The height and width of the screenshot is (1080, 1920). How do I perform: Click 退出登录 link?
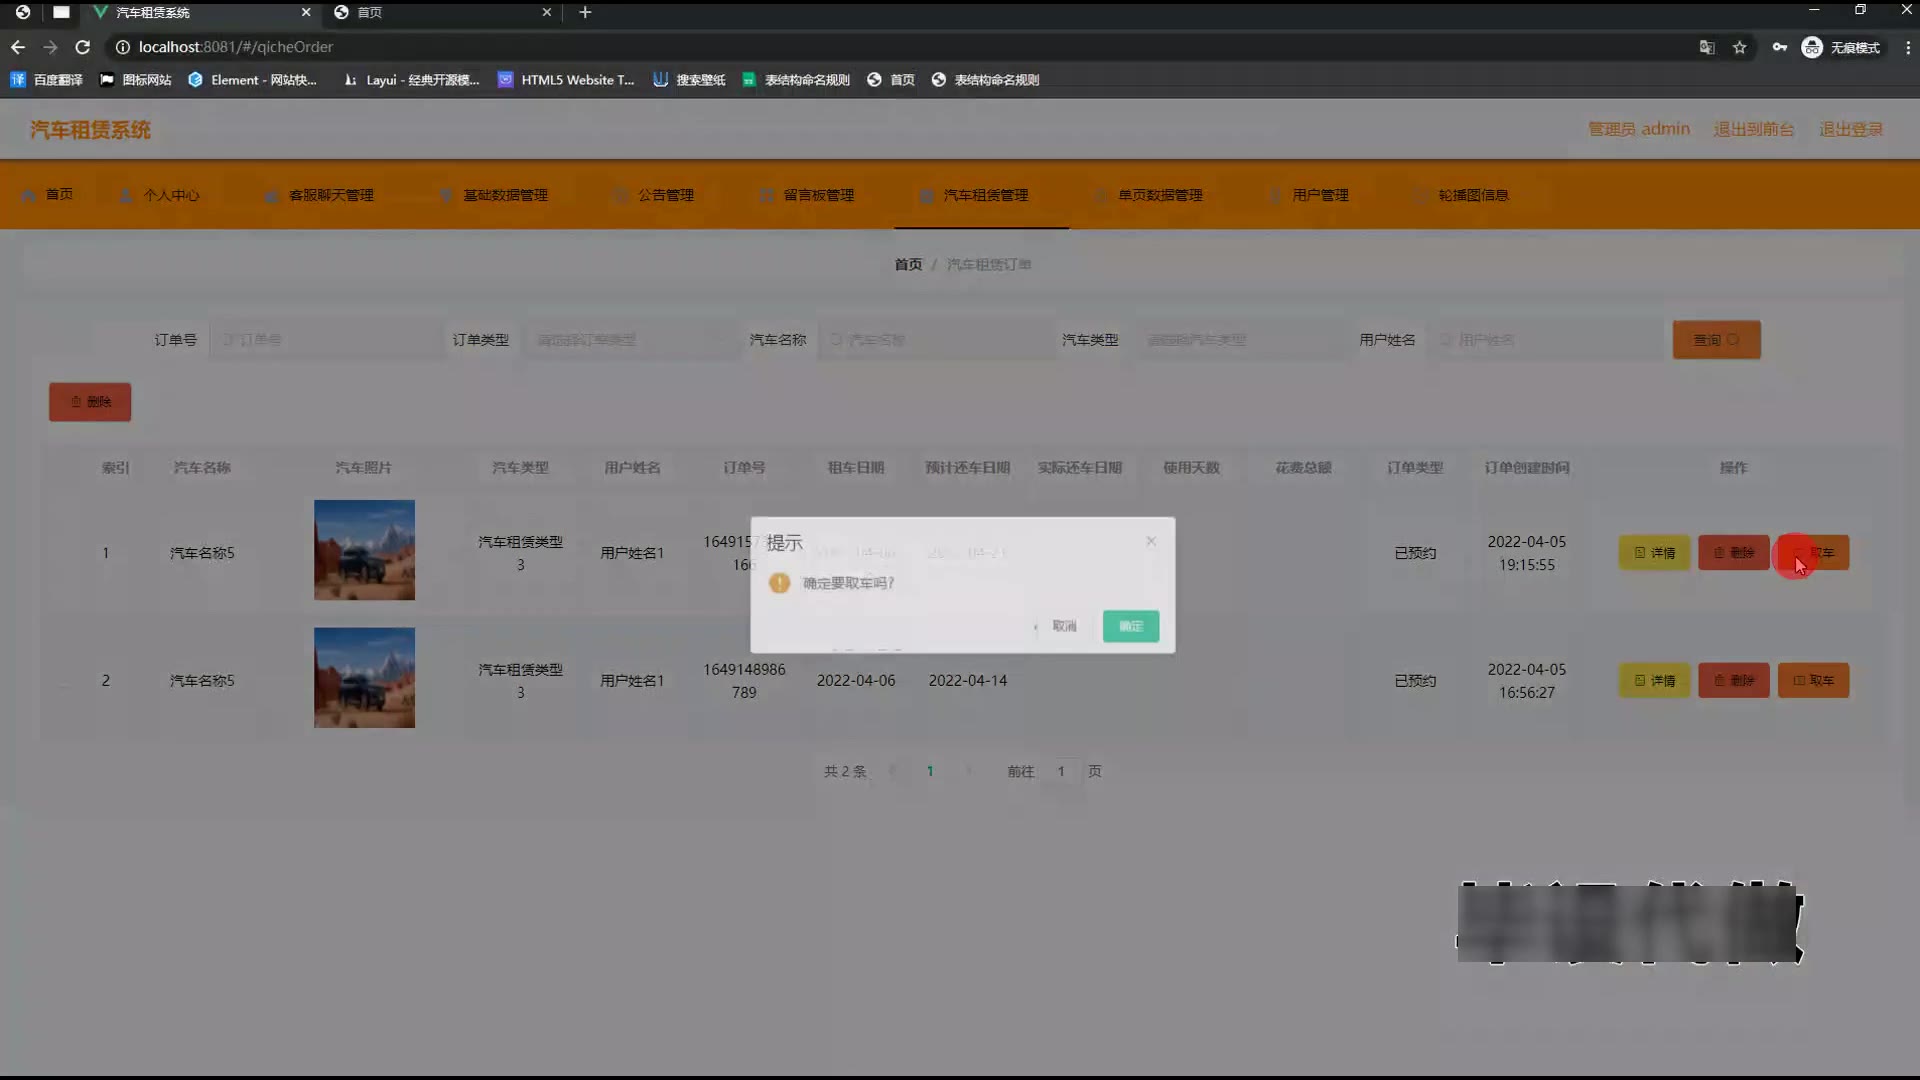click(1850, 129)
